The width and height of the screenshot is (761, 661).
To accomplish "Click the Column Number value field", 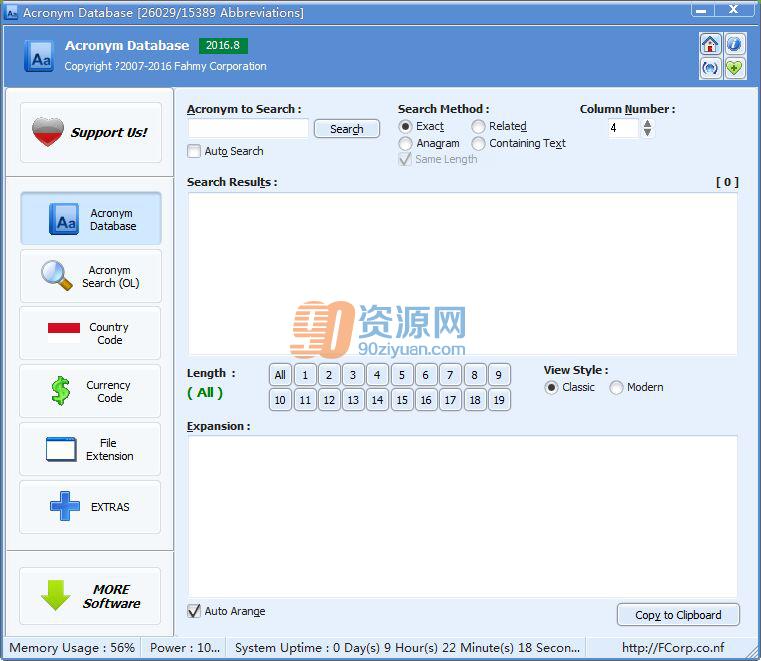I will tap(623, 128).
